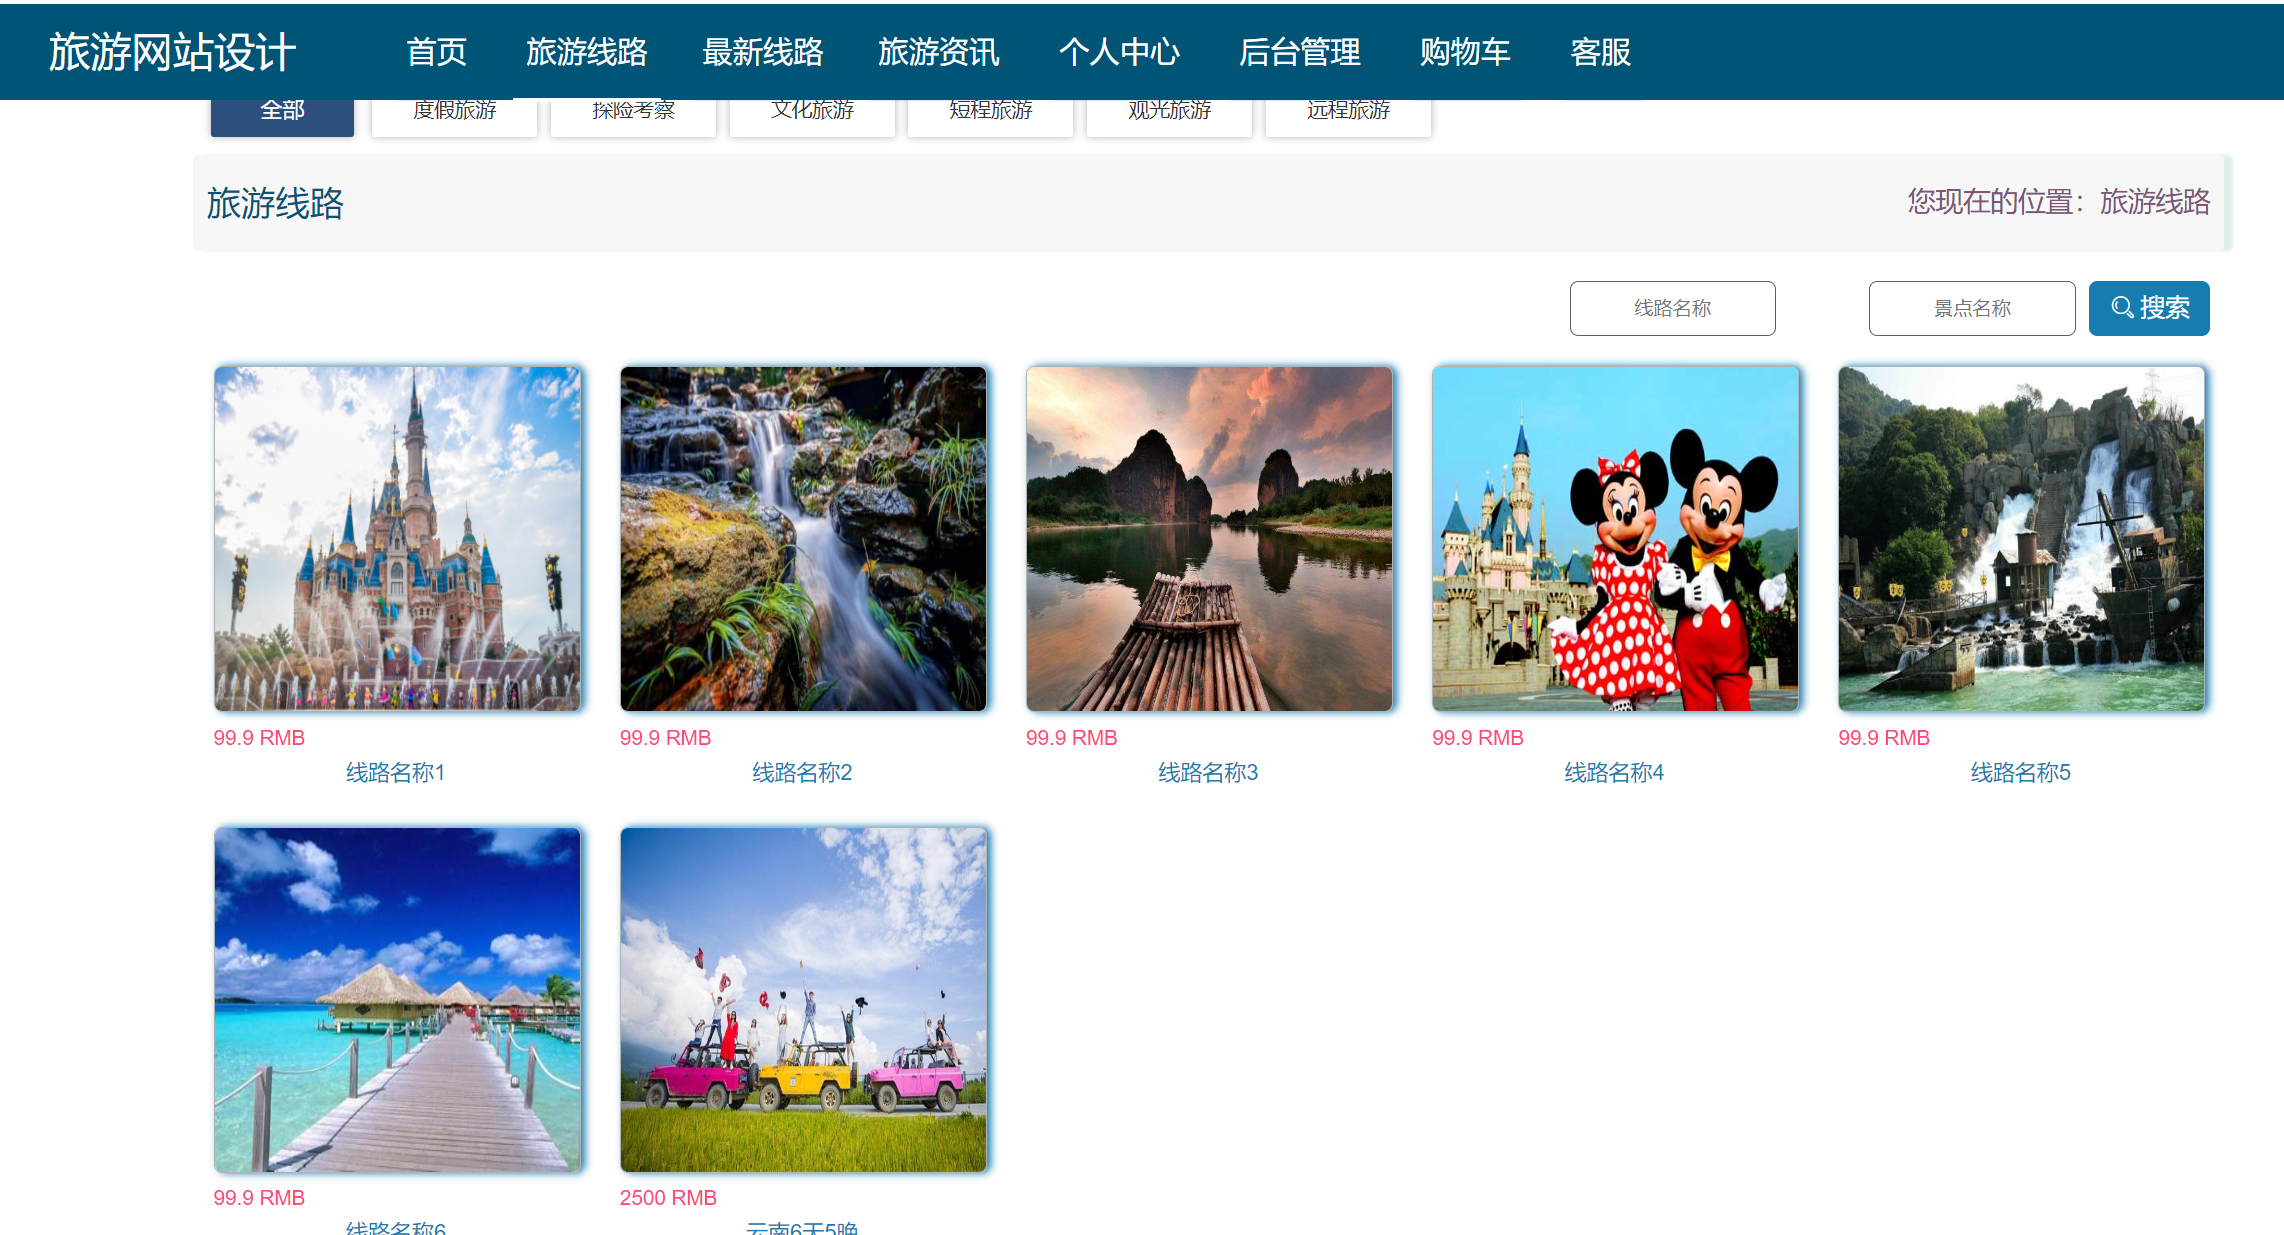
Task: Open the Disney castle thumbnail for 线路名称4
Action: [1616, 537]
